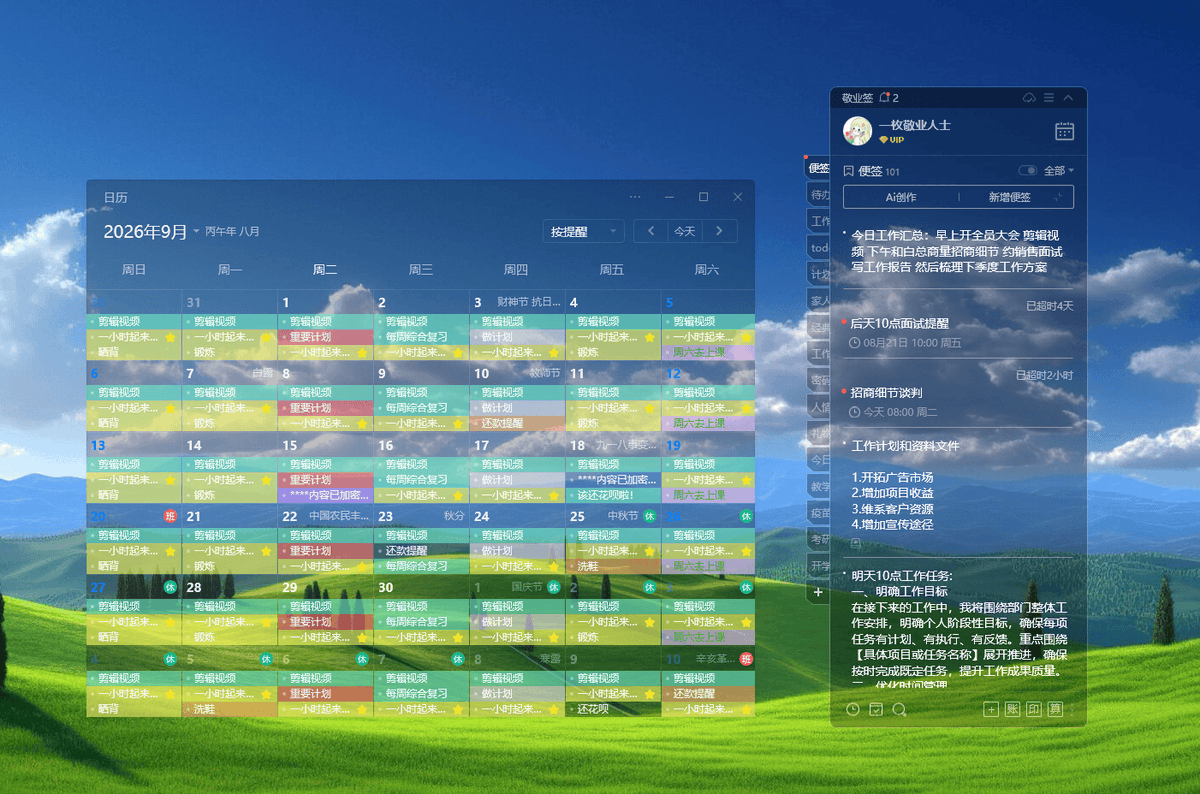Click 已超时4天 overdue label
Image resolution: width=1200 pixels, height=794 pixels.
point(1050,305)
